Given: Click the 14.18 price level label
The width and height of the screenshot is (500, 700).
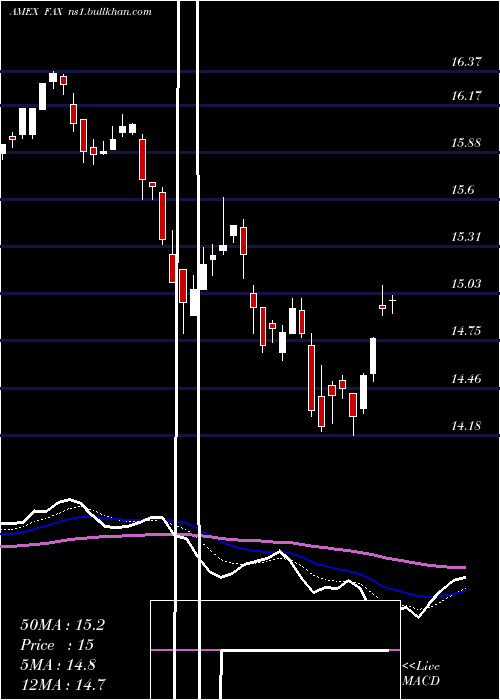Looking at the screenshot, I should pos(466,426).
